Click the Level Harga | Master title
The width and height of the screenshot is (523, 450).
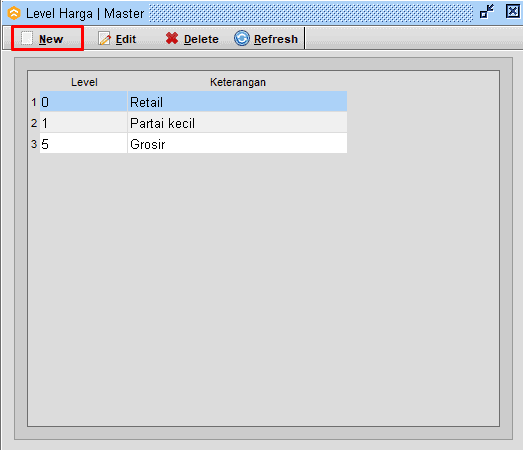point(85,14)
